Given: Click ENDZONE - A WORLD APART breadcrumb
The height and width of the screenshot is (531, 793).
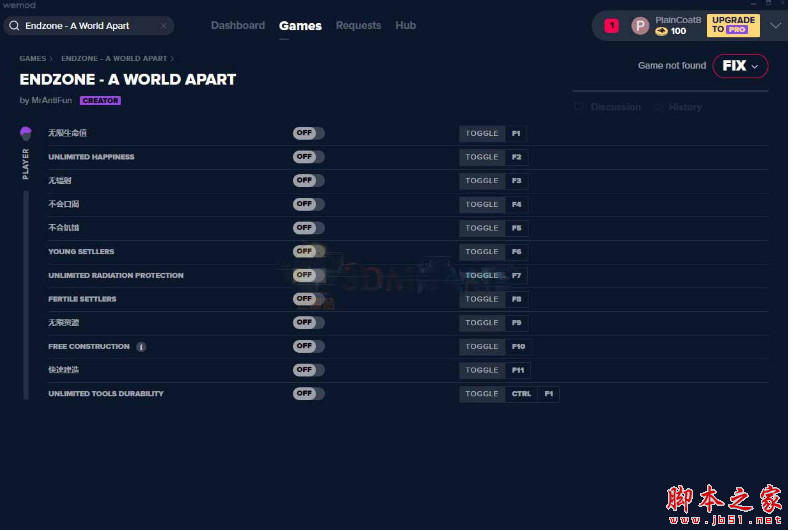Looking at the screenshot, I should tap(114, 59).
